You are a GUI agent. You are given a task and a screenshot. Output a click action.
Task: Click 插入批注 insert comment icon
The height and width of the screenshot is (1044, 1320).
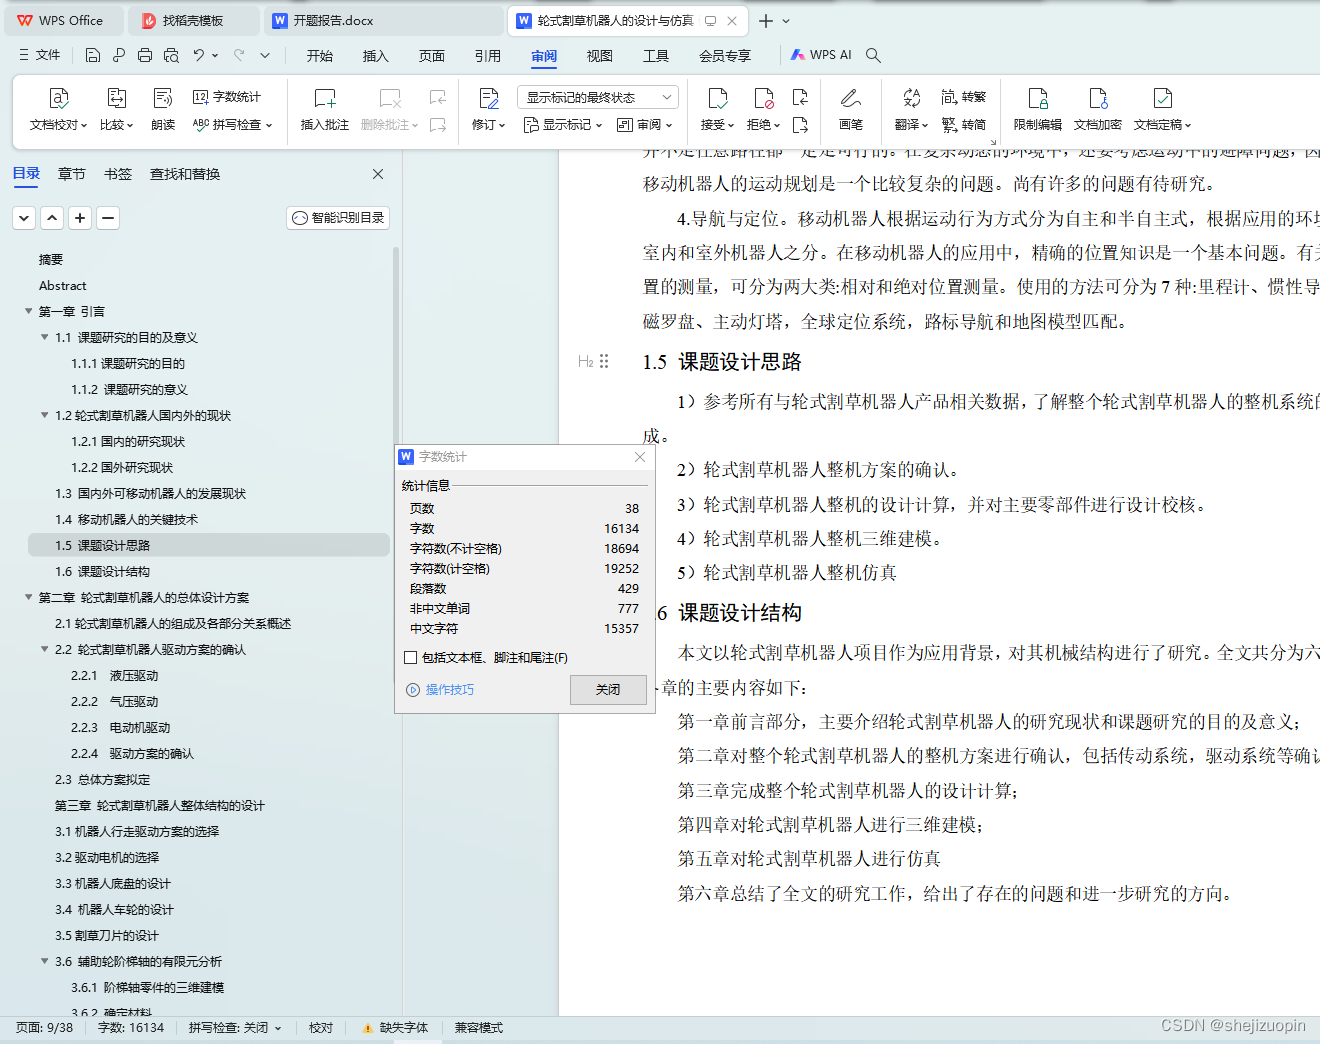(x=325, y=98)
